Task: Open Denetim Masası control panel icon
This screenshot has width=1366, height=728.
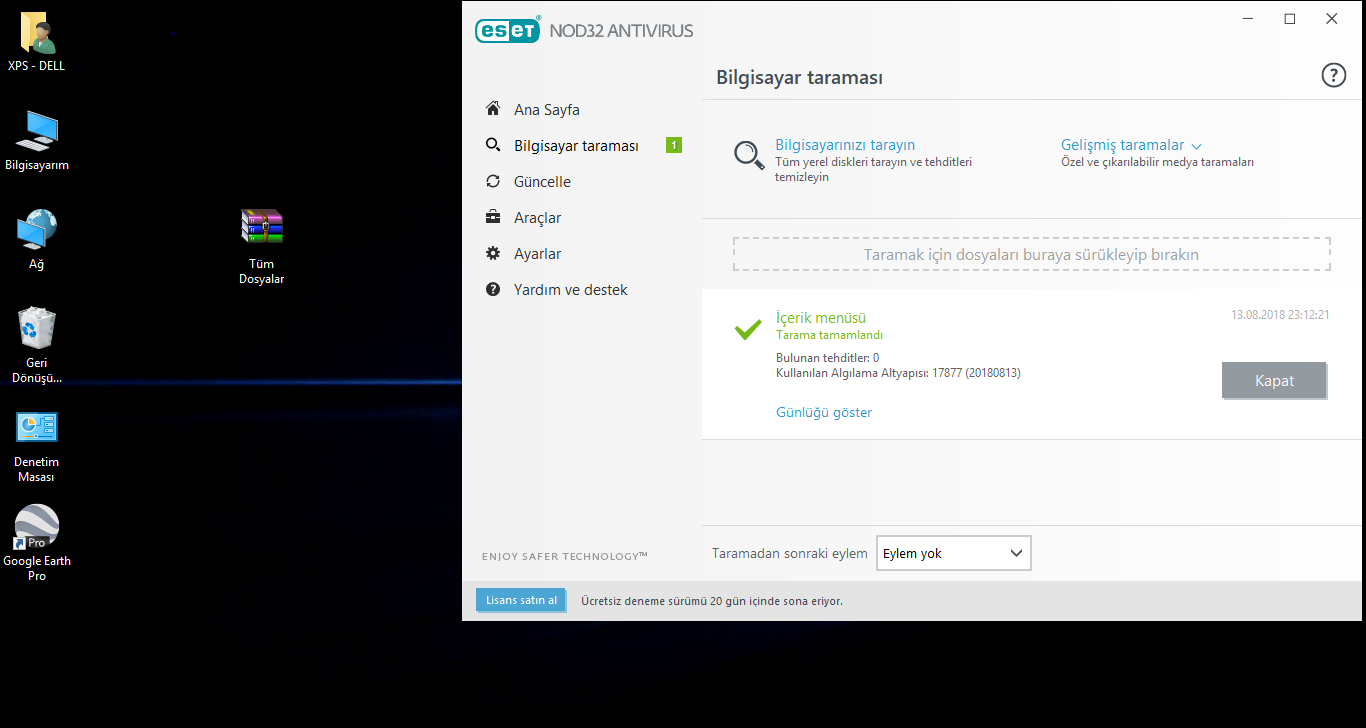Action: [37, 428]
